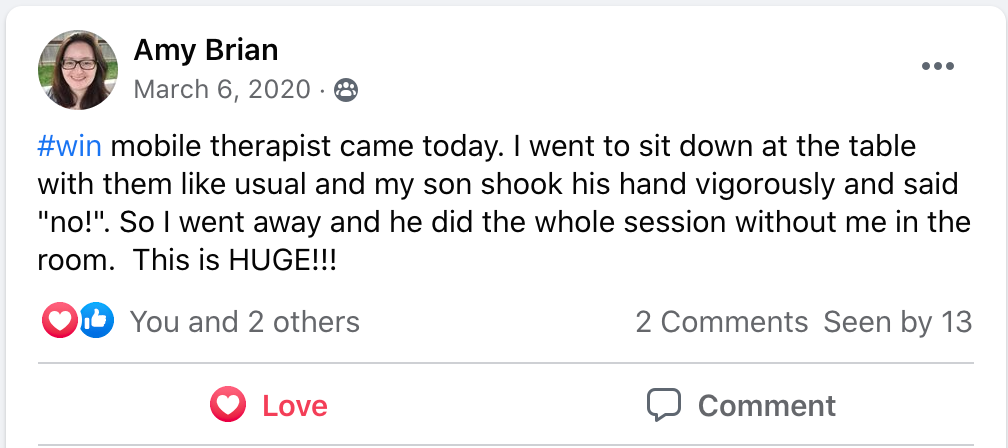Open the March 6, 2020 timestamp
The image size is (1008, 448).
point(222,90)
